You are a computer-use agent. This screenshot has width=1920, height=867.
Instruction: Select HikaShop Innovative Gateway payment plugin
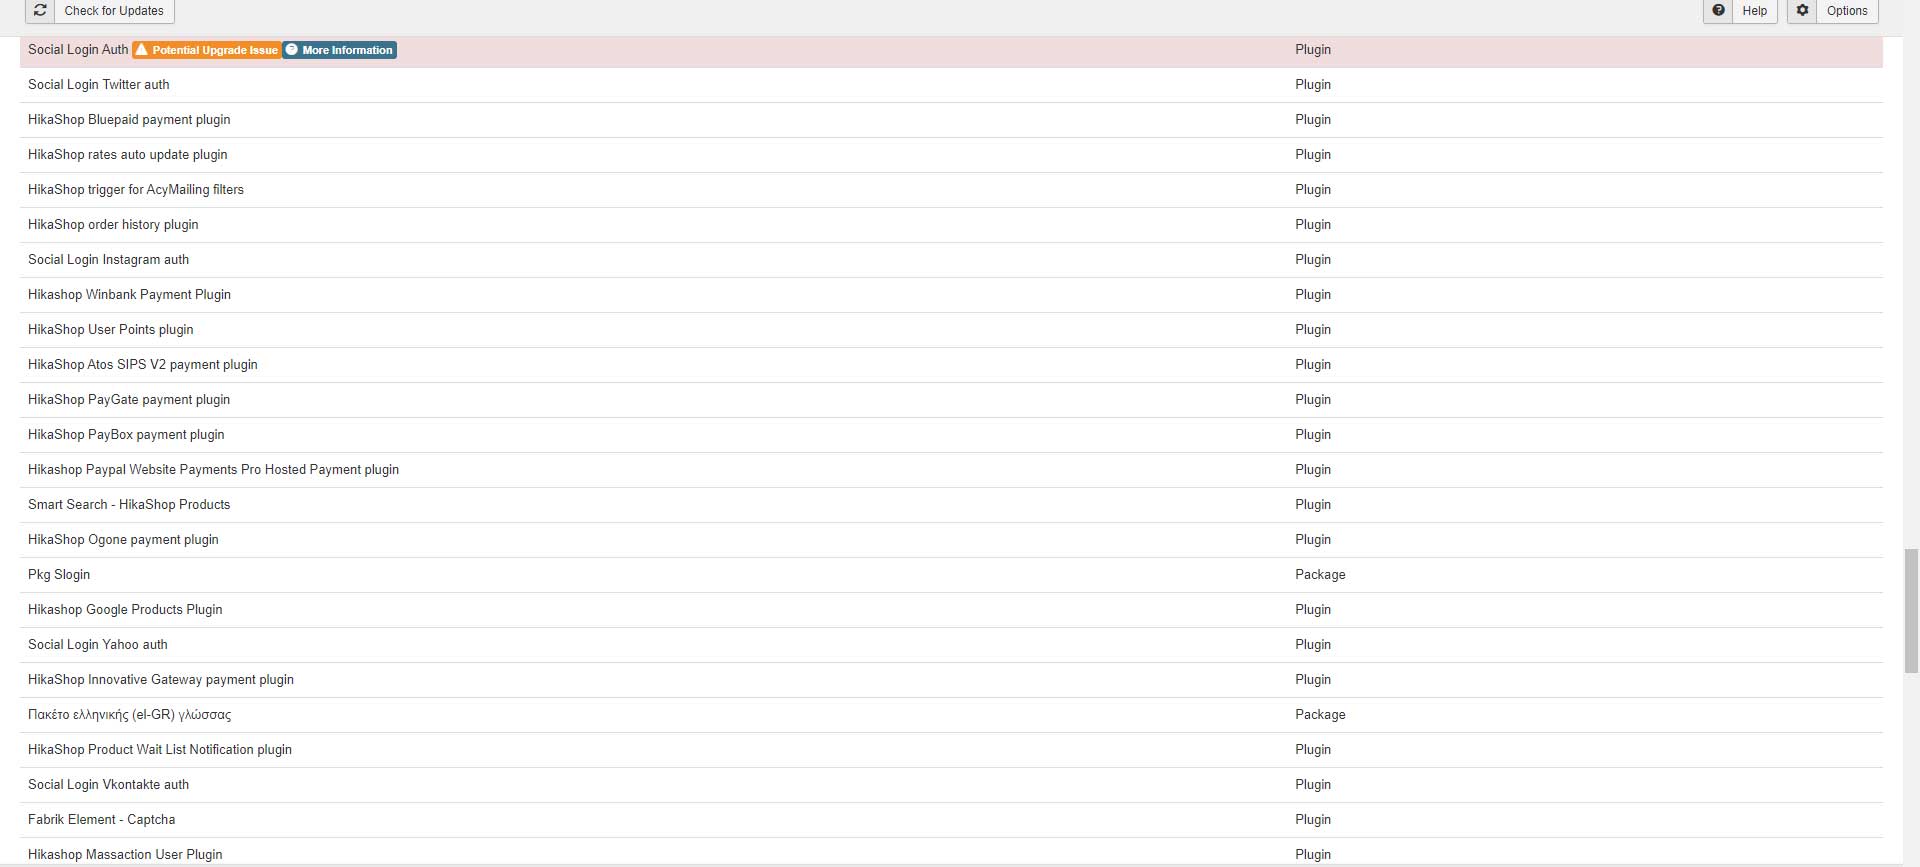click(161, 679)
